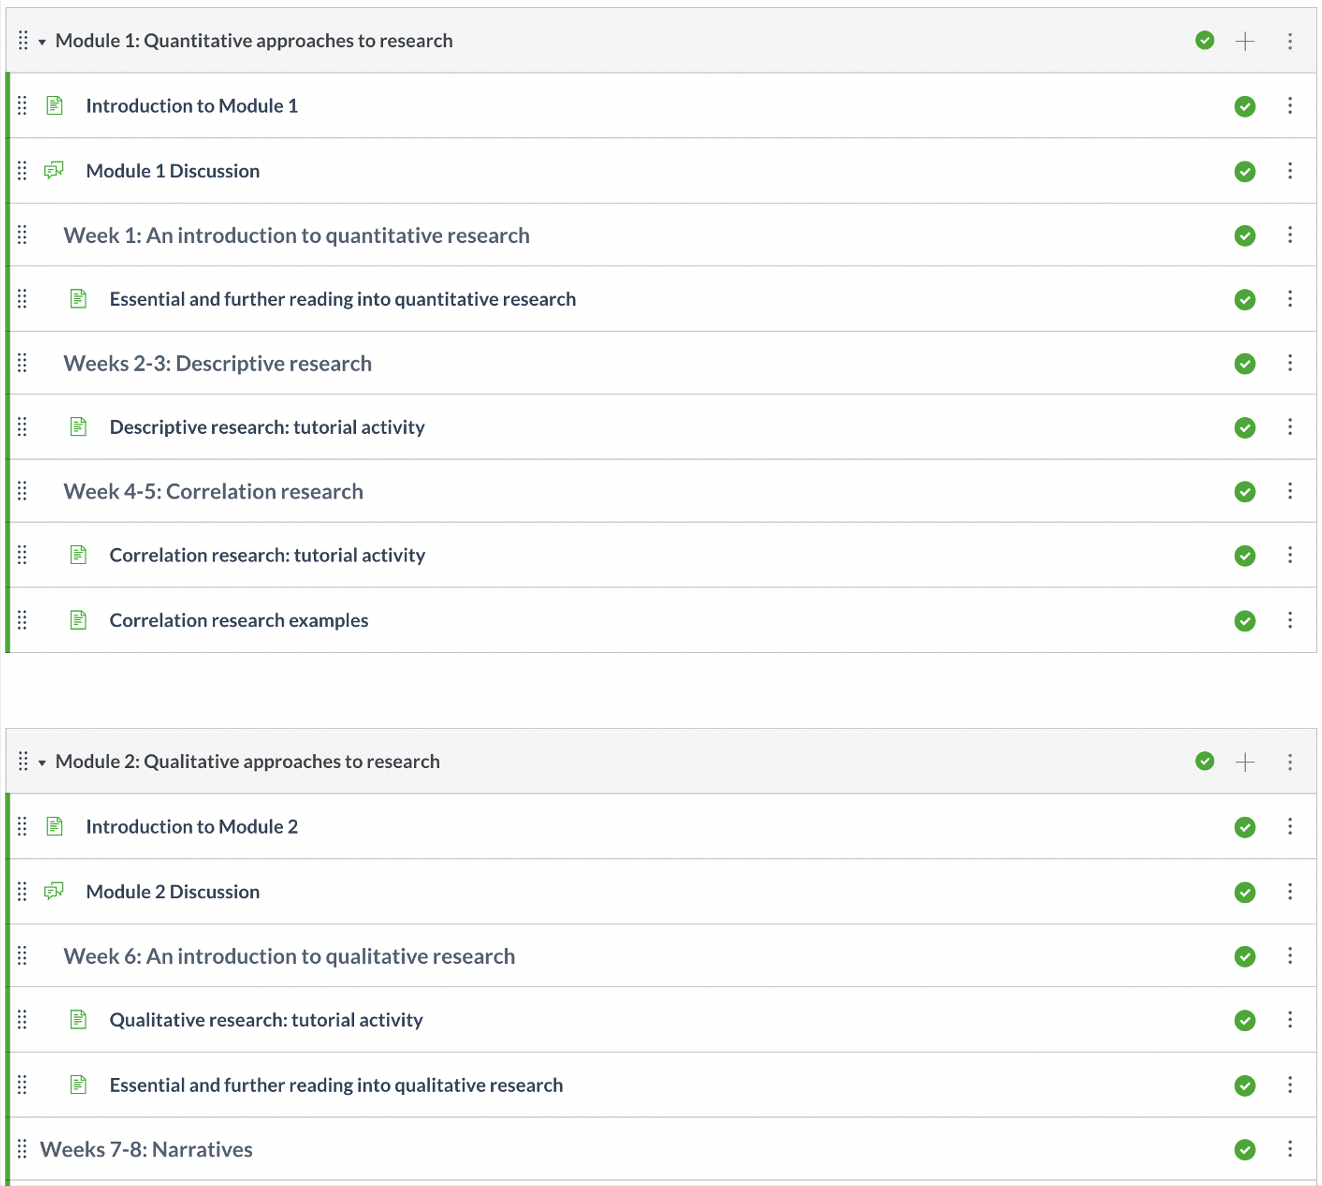Open kebab menu for Introduction to Module 2
The width and height of the screenshot is (1322, 1186).
pyautogui.click(x=1290, y=827)
